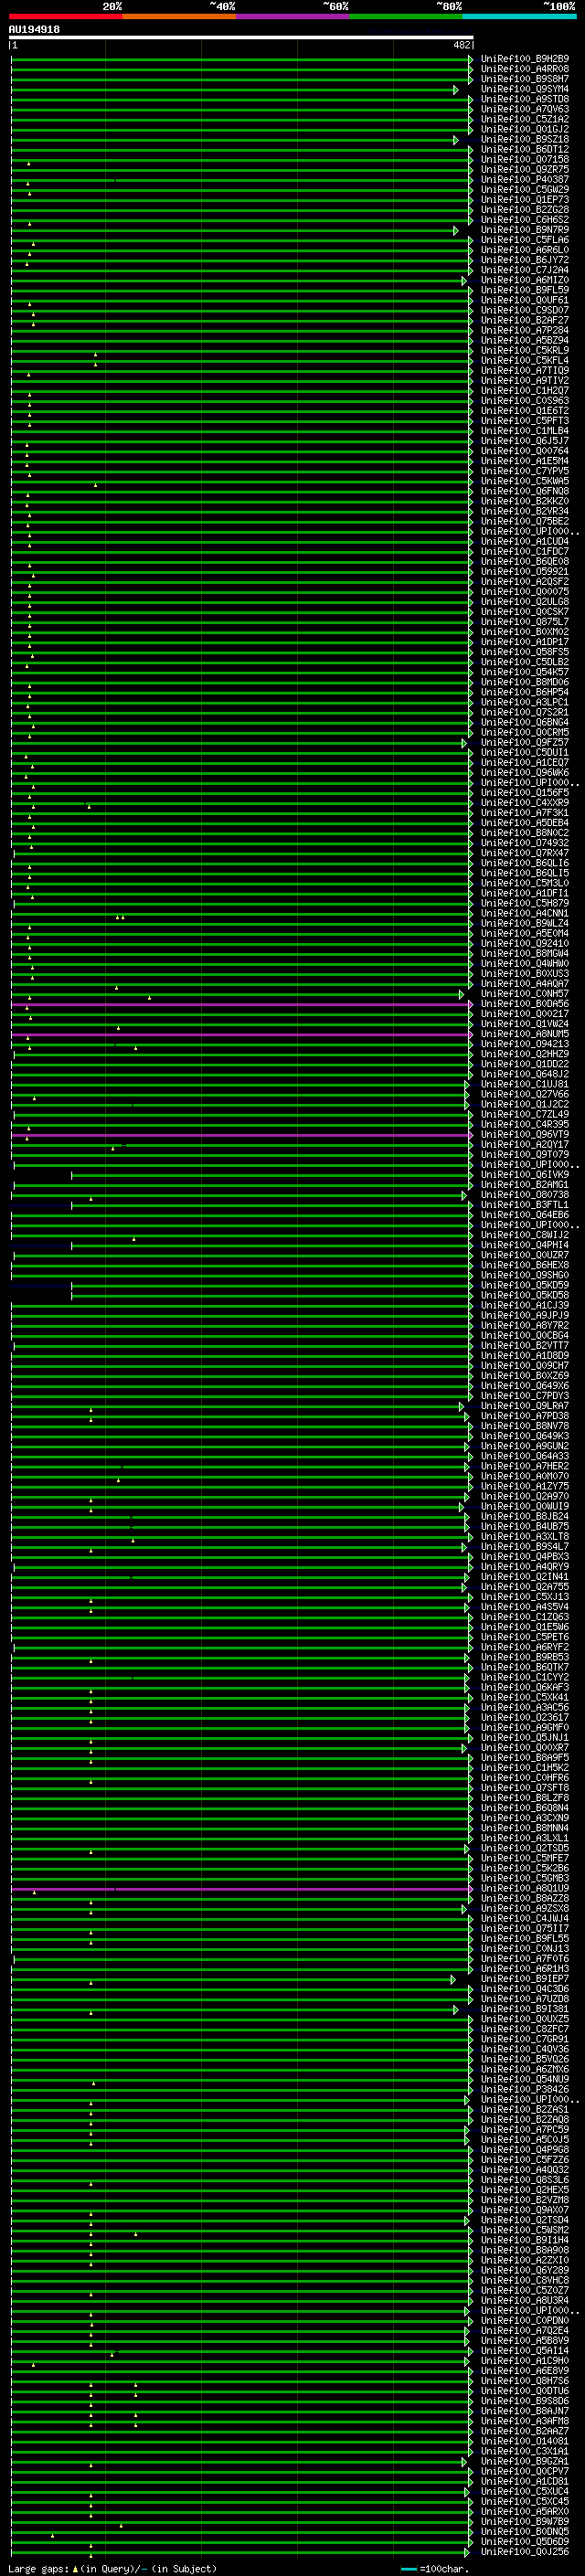Open hit UniRef100_B9H2B9
The image size is (585, 2576).
525,59
